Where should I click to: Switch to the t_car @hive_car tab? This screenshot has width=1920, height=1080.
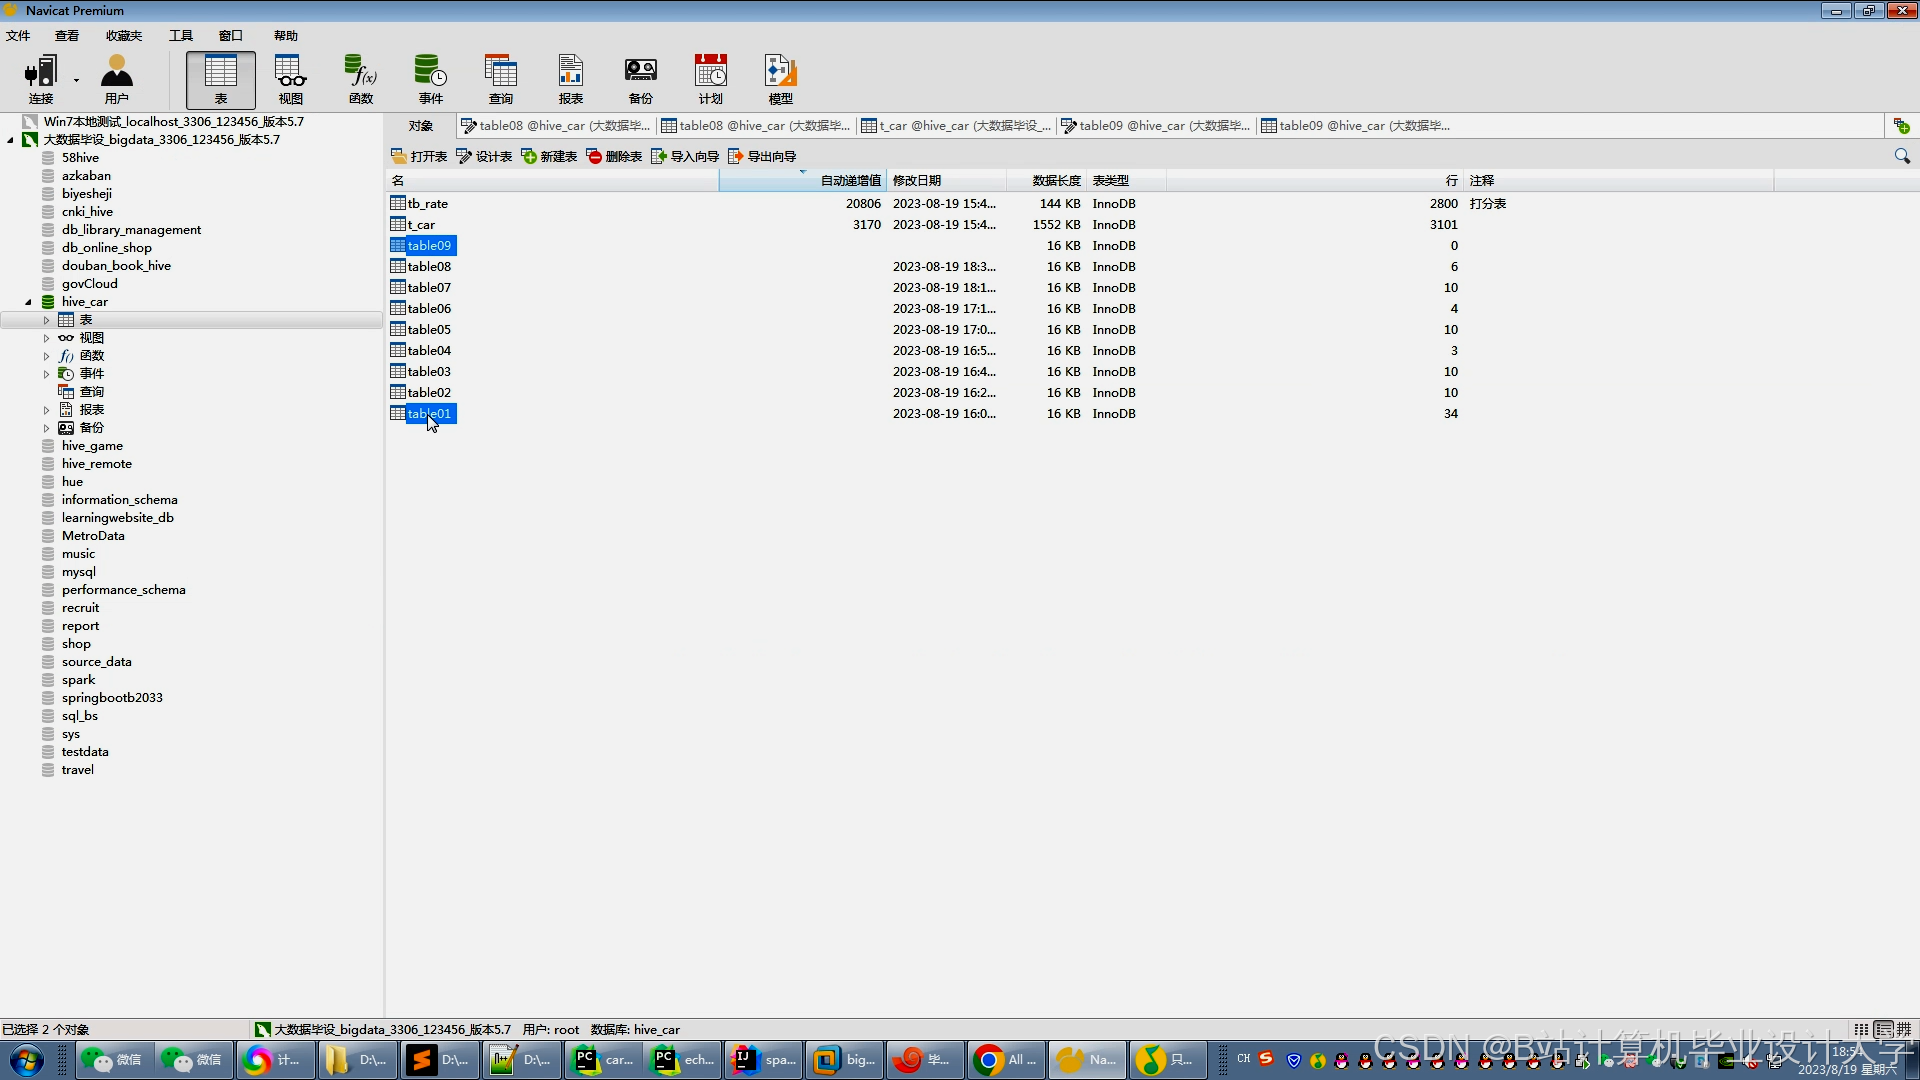pos(957,126)
